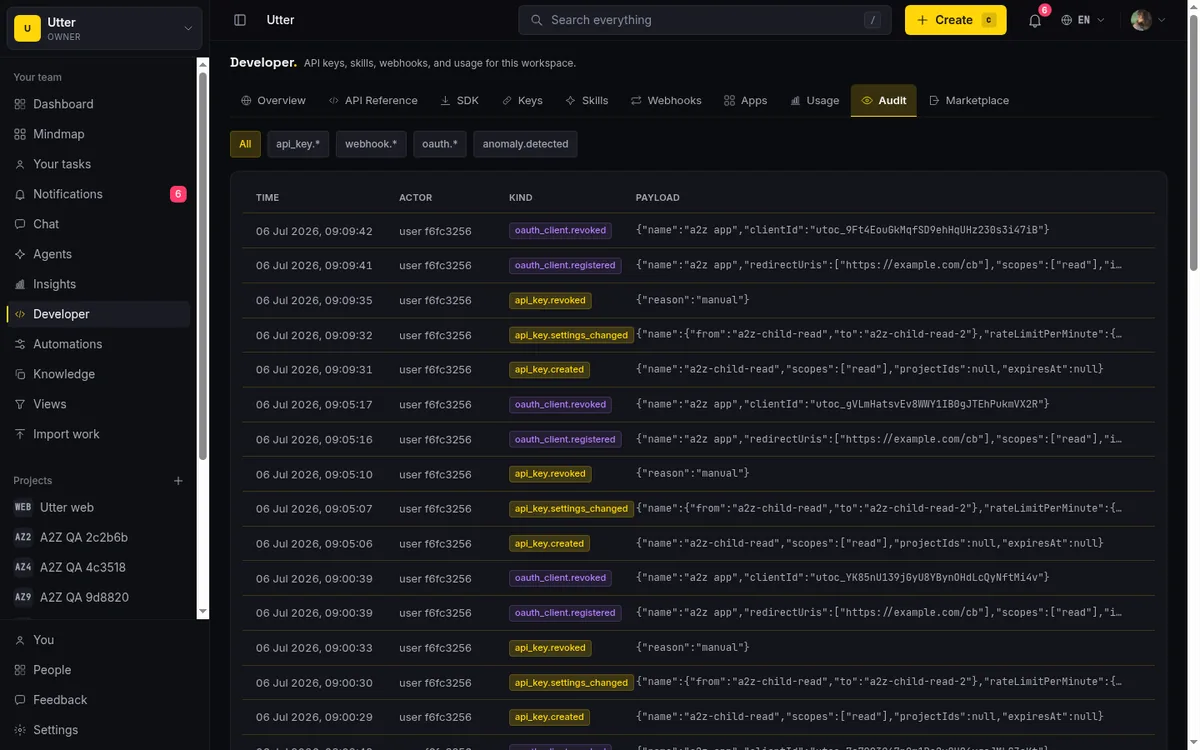This screenshot has height=750, width=1200.
Task: Click oauth_client.registered badge at 09:09:41
Action: (x=565, y=265)
